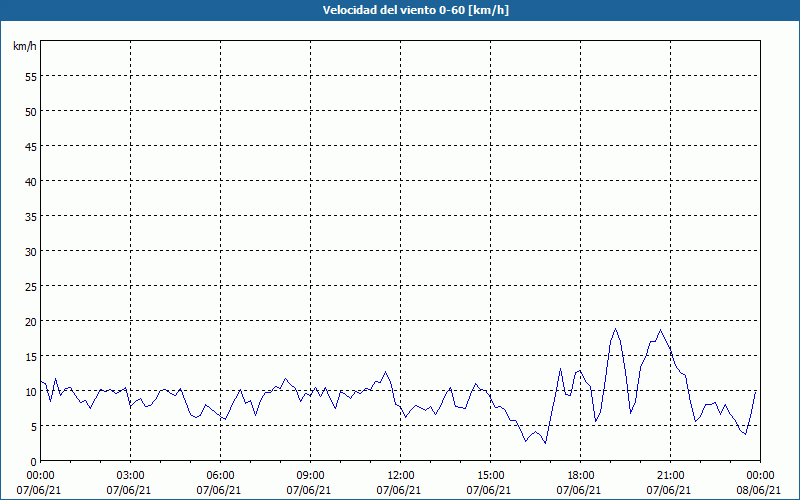
Task: Select the '10' tick label on the speed axis
Action: pyautogui.click(x=31, y=392)
